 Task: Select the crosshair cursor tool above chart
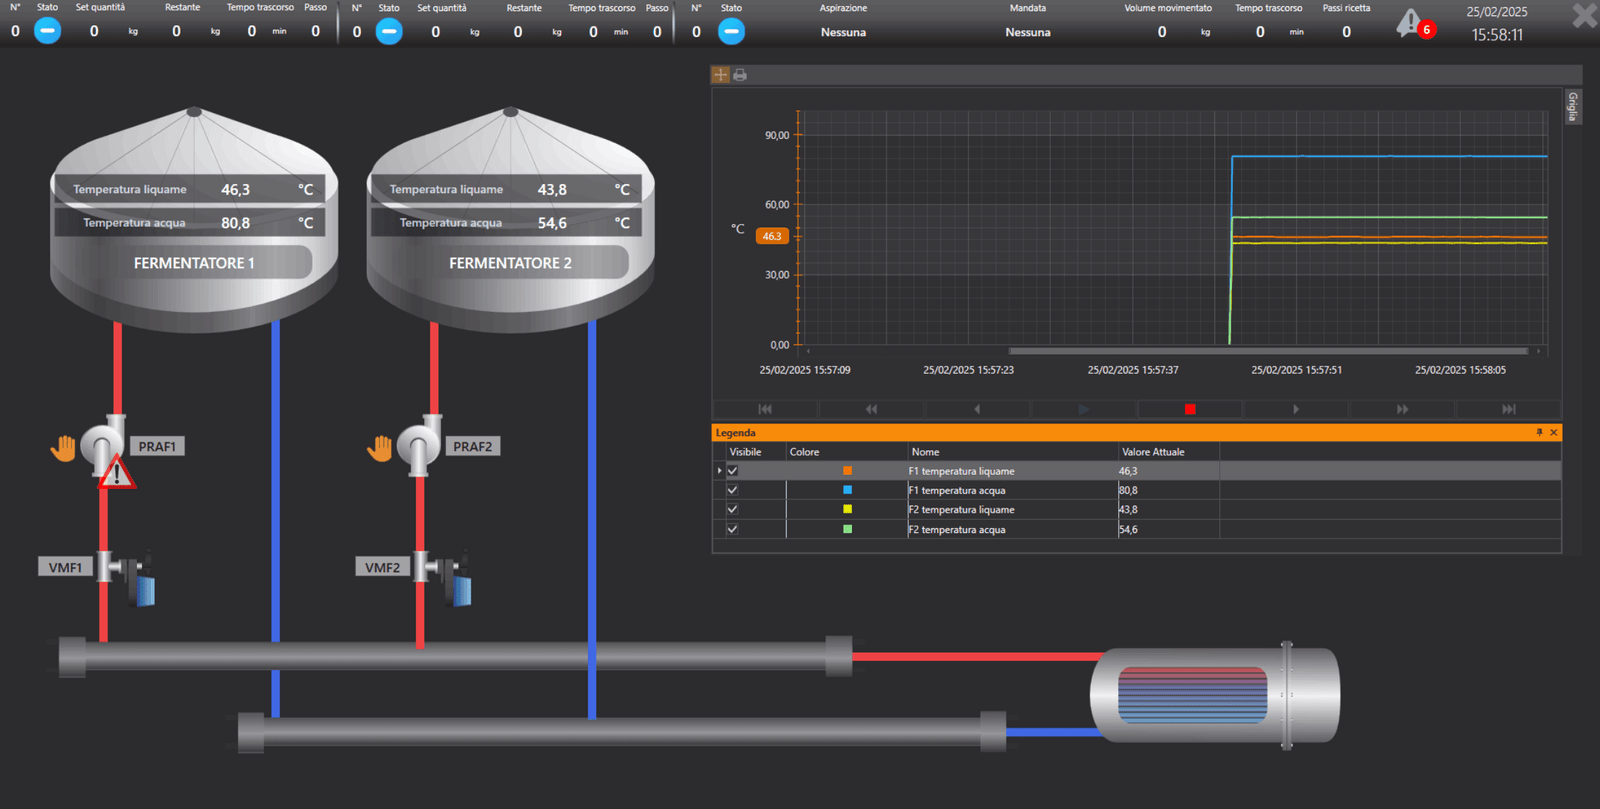click(x=720, y=75)
